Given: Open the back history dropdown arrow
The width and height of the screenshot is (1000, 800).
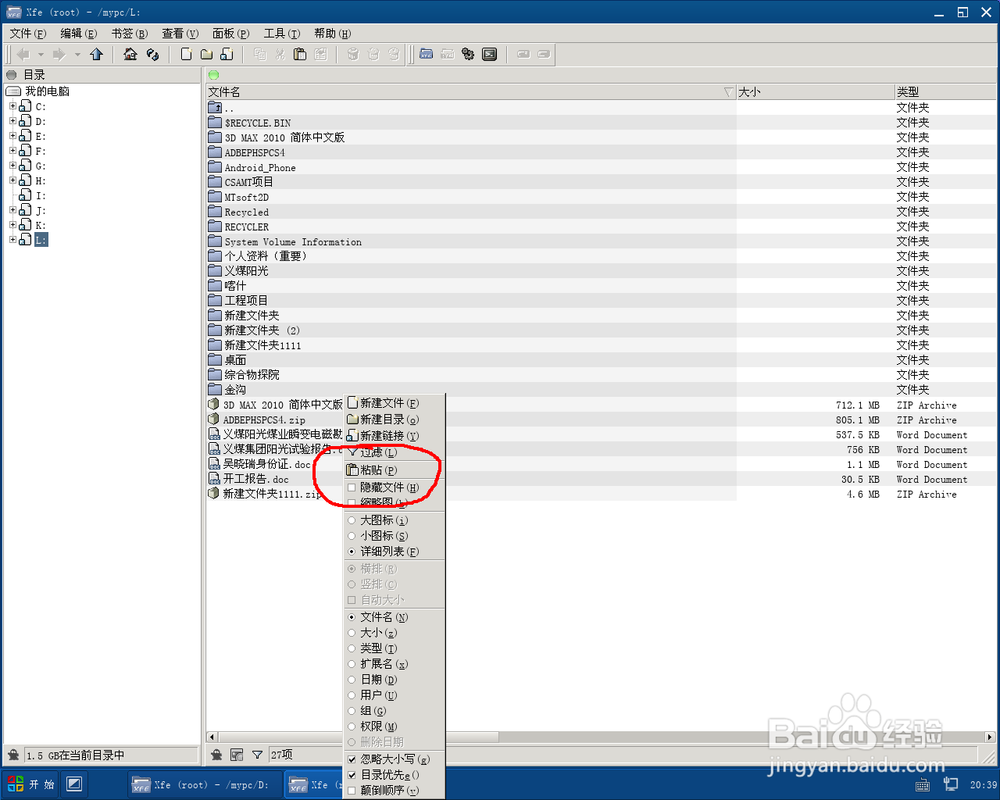Looking at the screenshot, I should tap(41, 55).
